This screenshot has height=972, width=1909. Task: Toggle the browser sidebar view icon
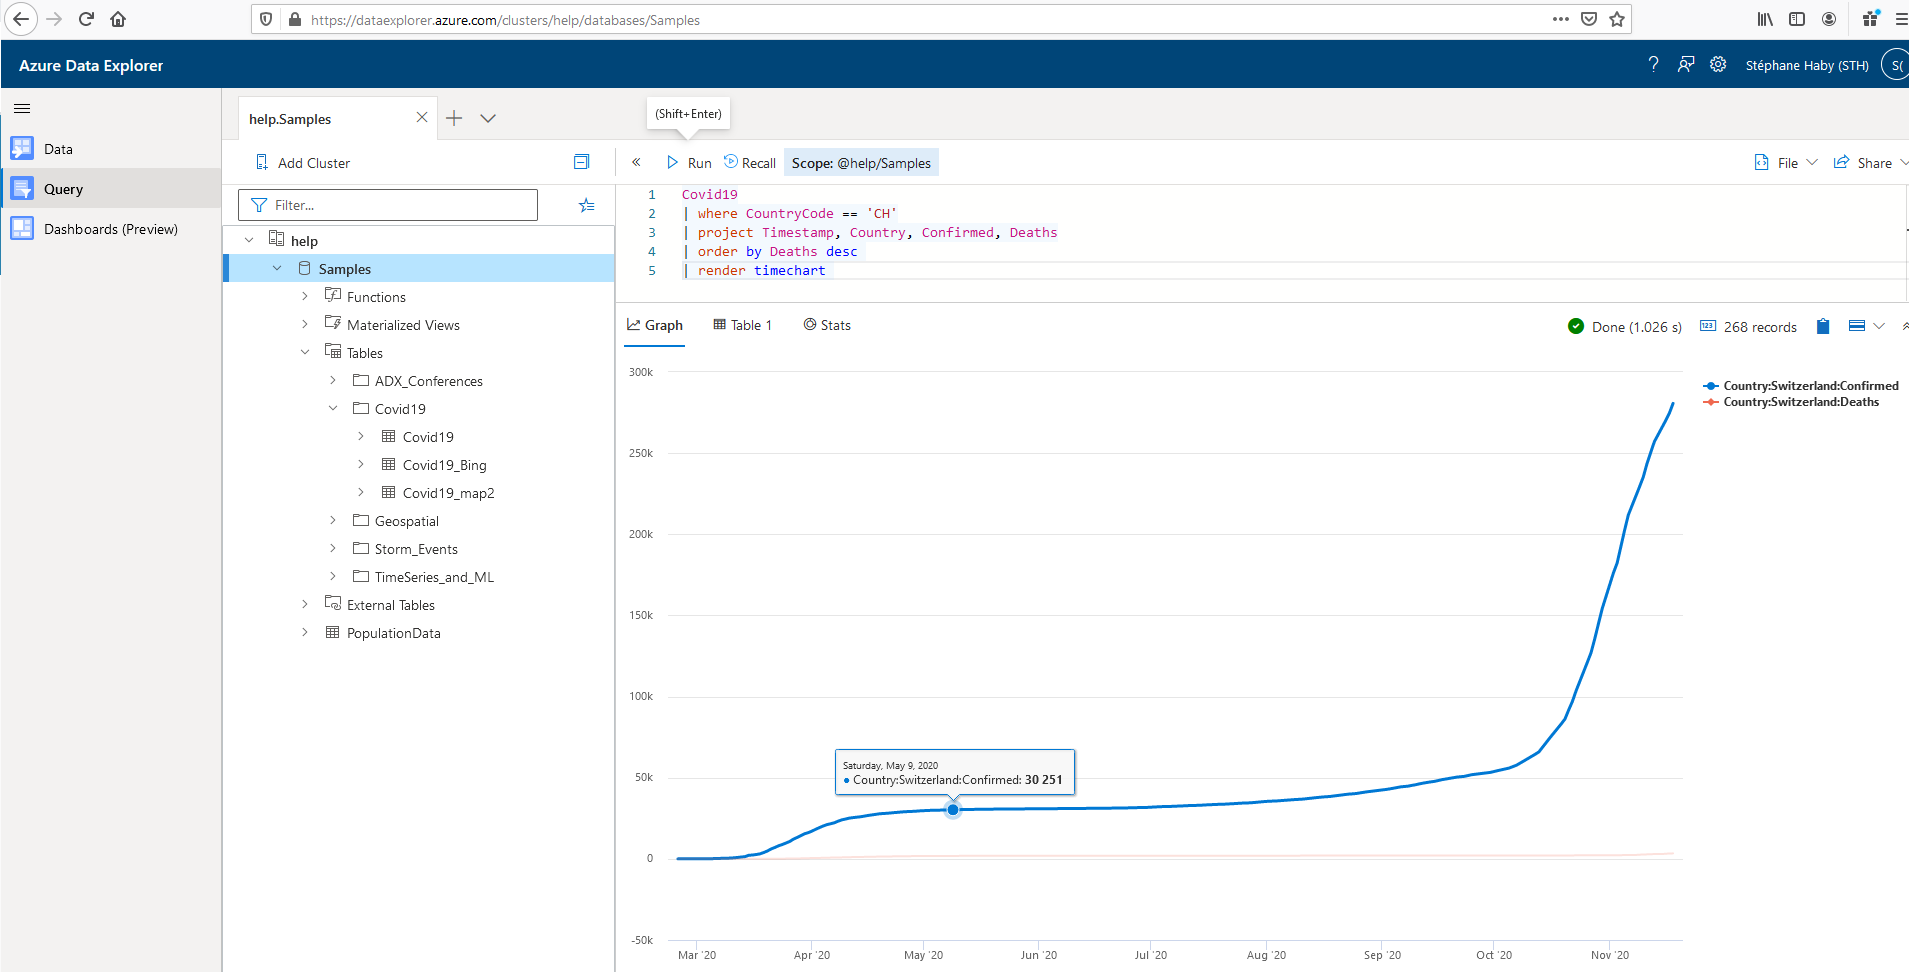pos(1797,19)
